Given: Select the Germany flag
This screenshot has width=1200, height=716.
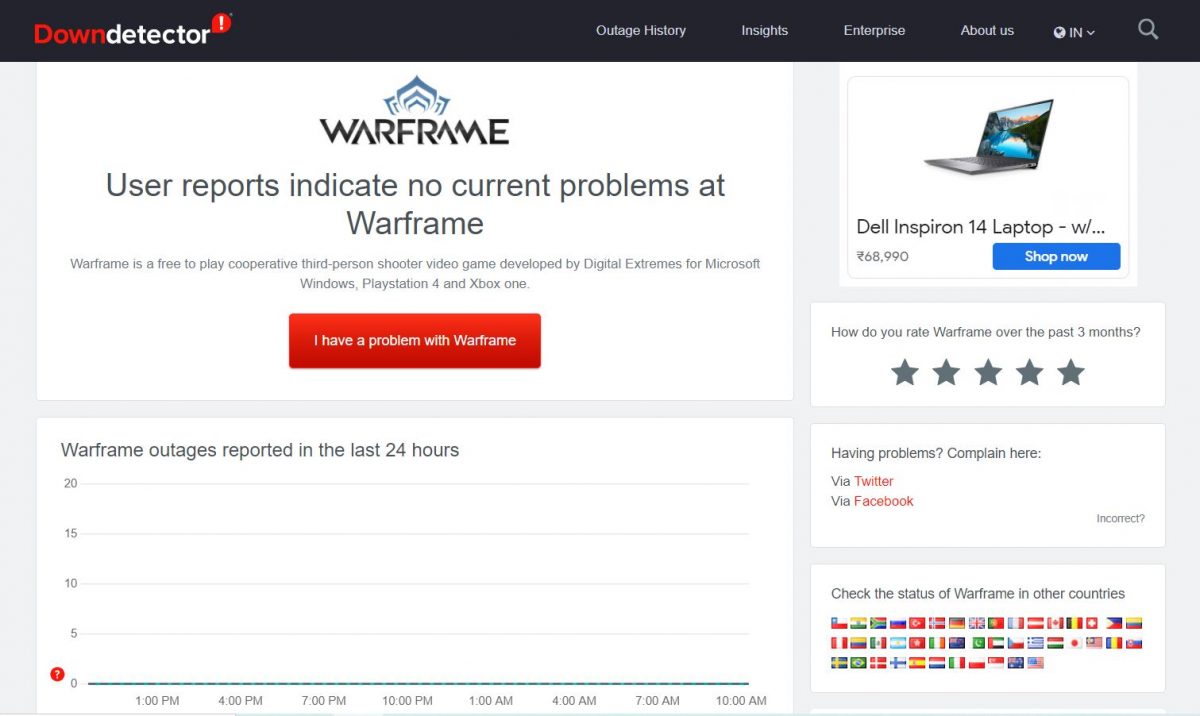Looking at the screenshot, I should pyautogui.click(x=957, y=623).
